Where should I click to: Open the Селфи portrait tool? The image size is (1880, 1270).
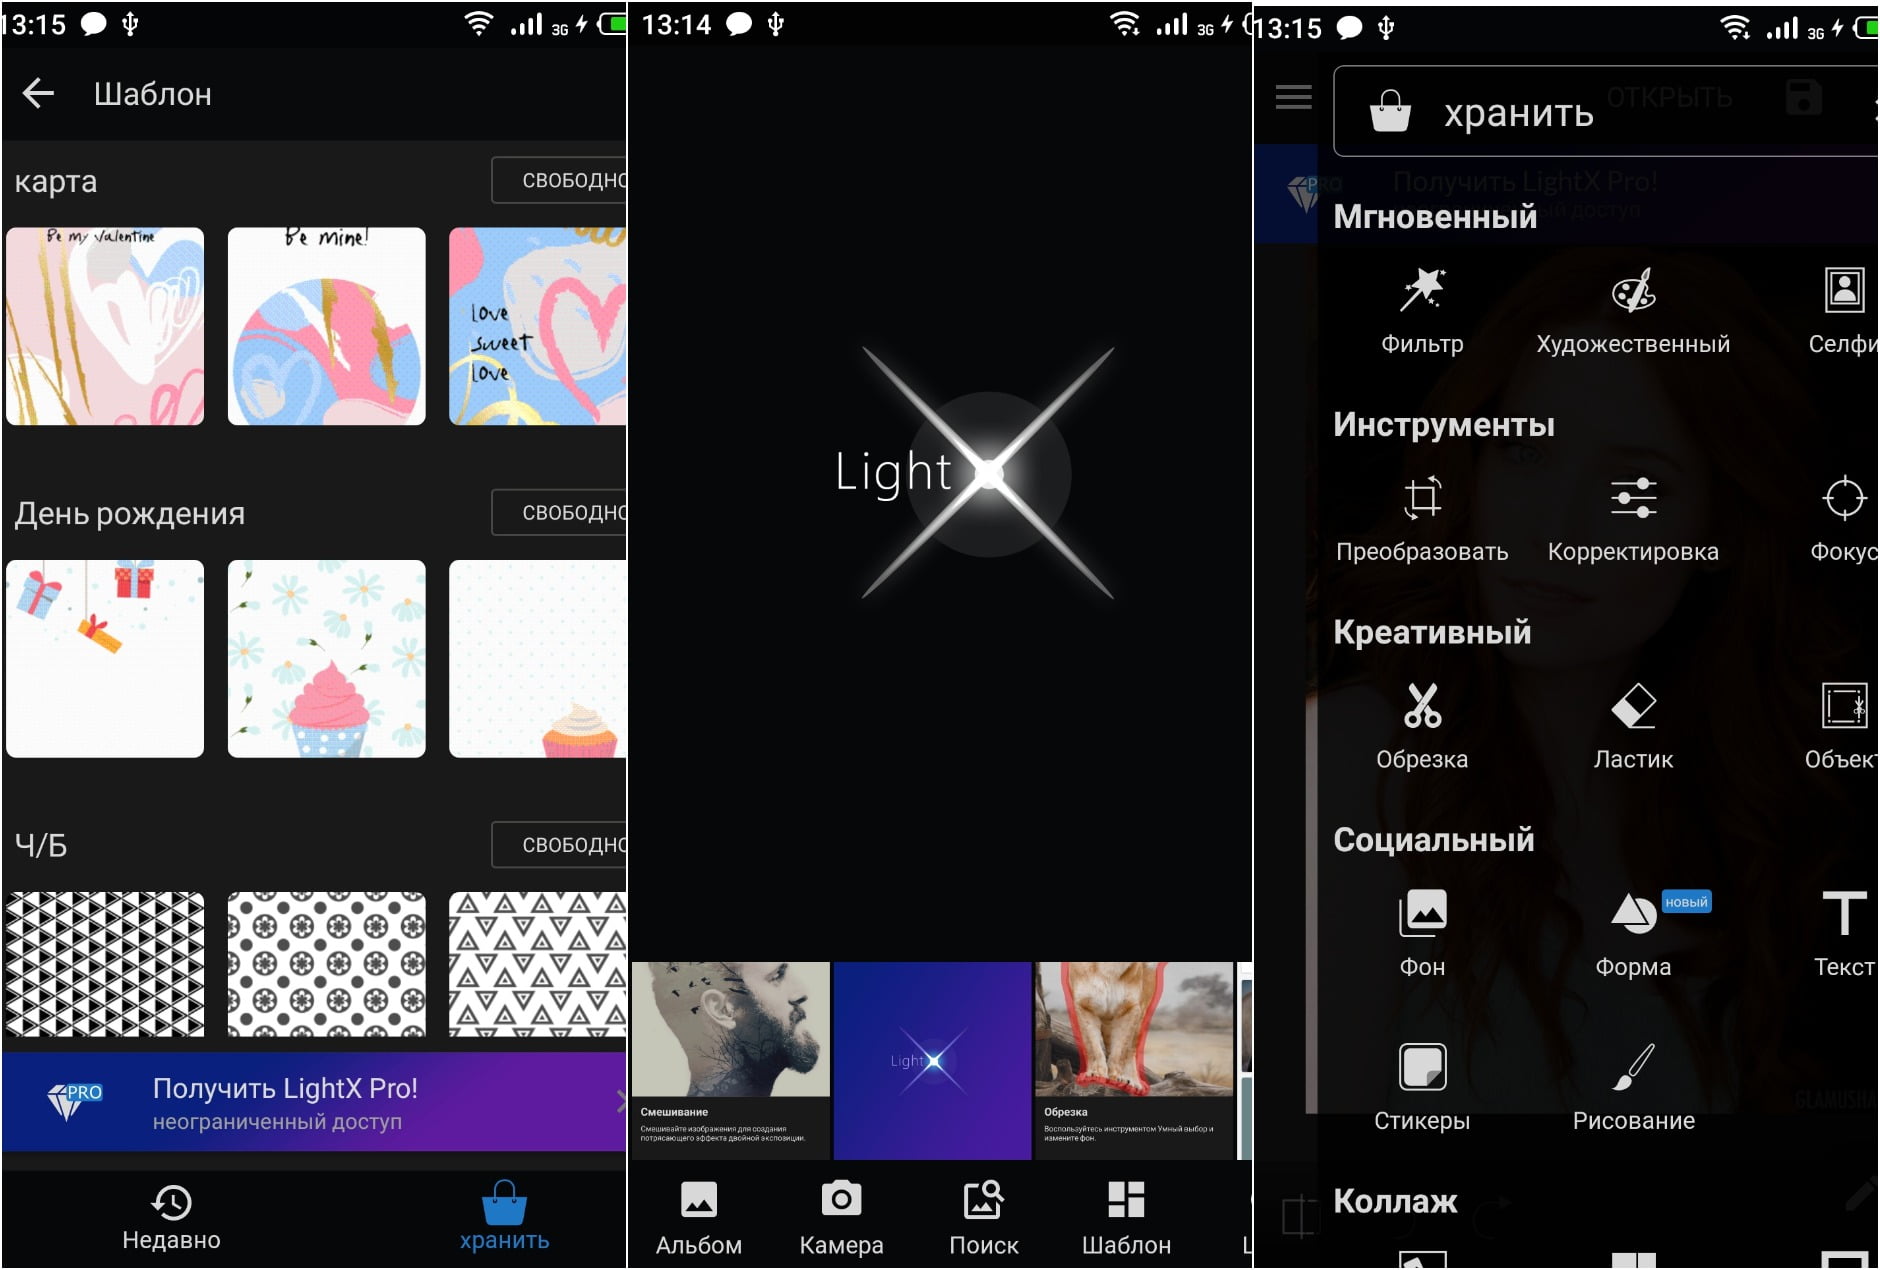click(1842, 311)
